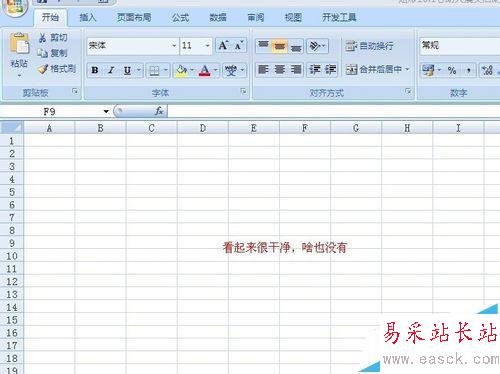This screenshot has width=500, height=374.
Task: Toggle underline formatting
Action: click(x=127, y=70)
